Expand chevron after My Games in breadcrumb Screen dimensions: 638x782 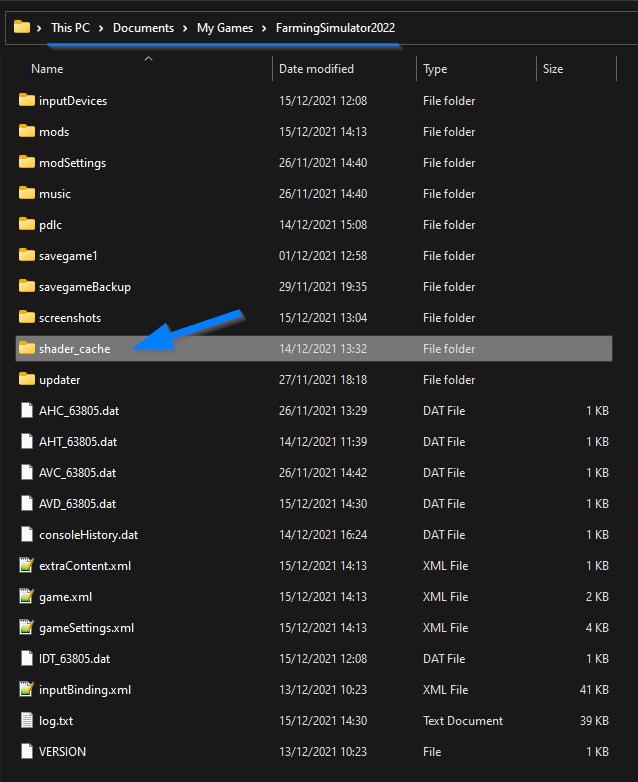tap(266, 28)
